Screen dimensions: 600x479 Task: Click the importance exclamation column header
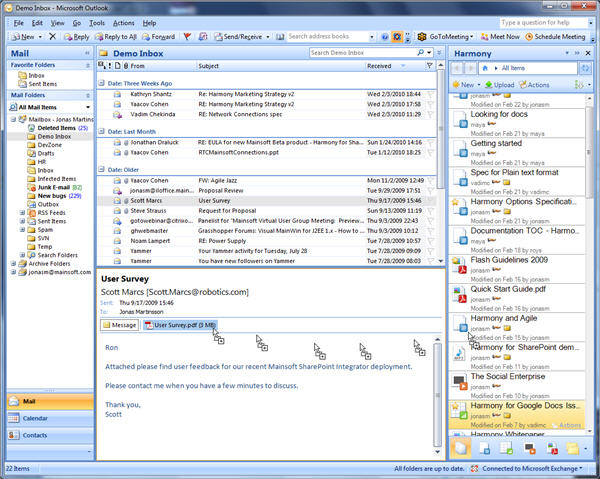(110, 66)
